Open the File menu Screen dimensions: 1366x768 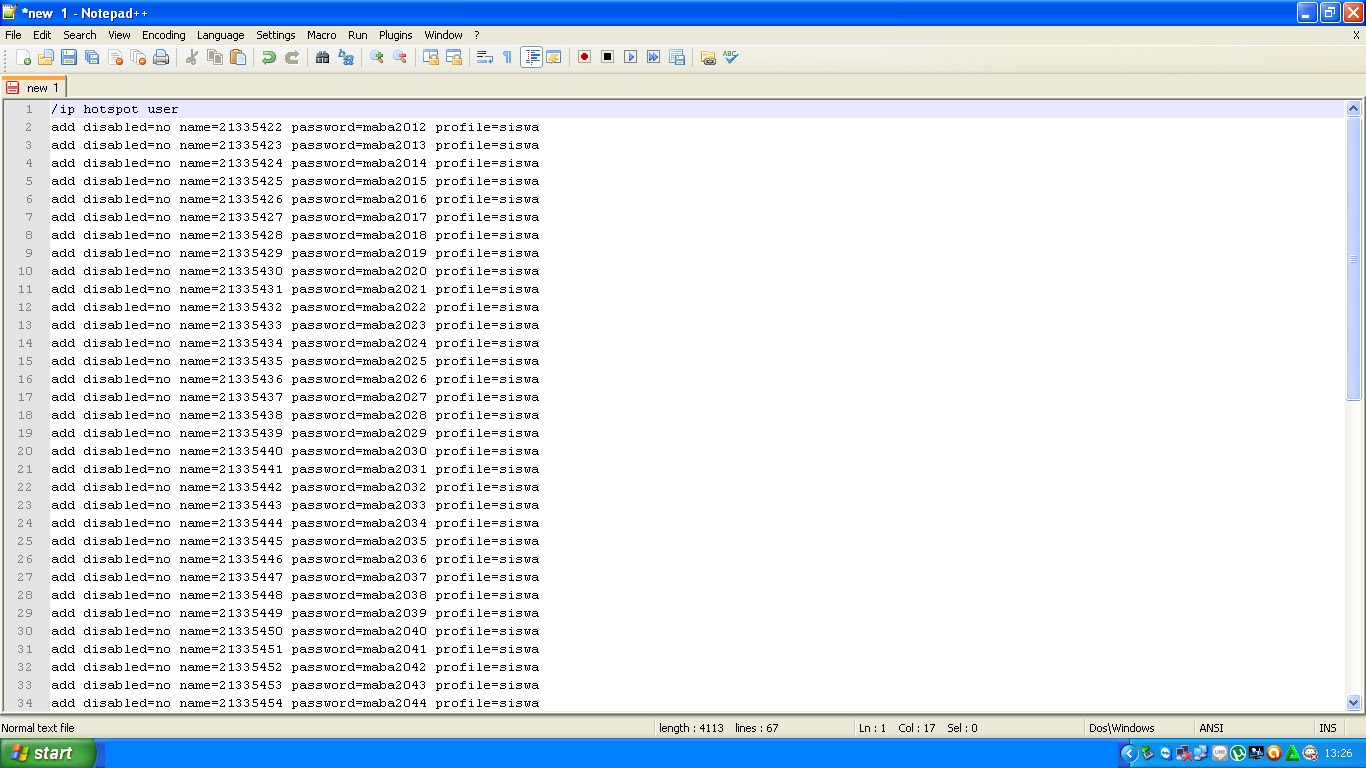point(13,35)
